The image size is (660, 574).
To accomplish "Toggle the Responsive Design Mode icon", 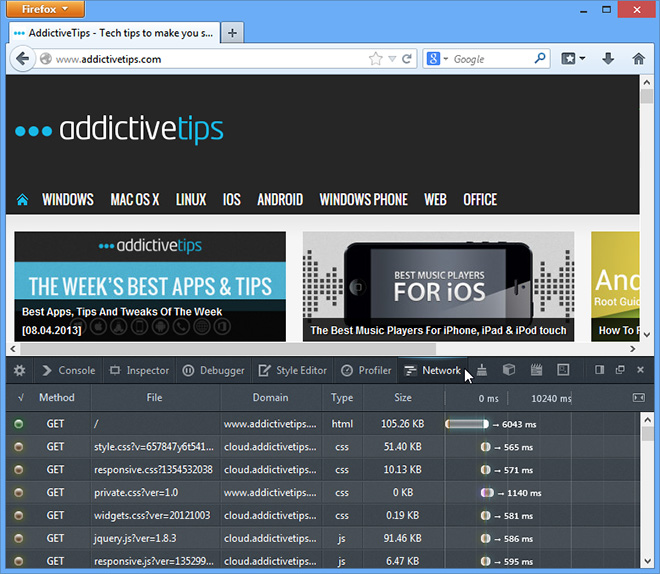I will coord(563,370).
